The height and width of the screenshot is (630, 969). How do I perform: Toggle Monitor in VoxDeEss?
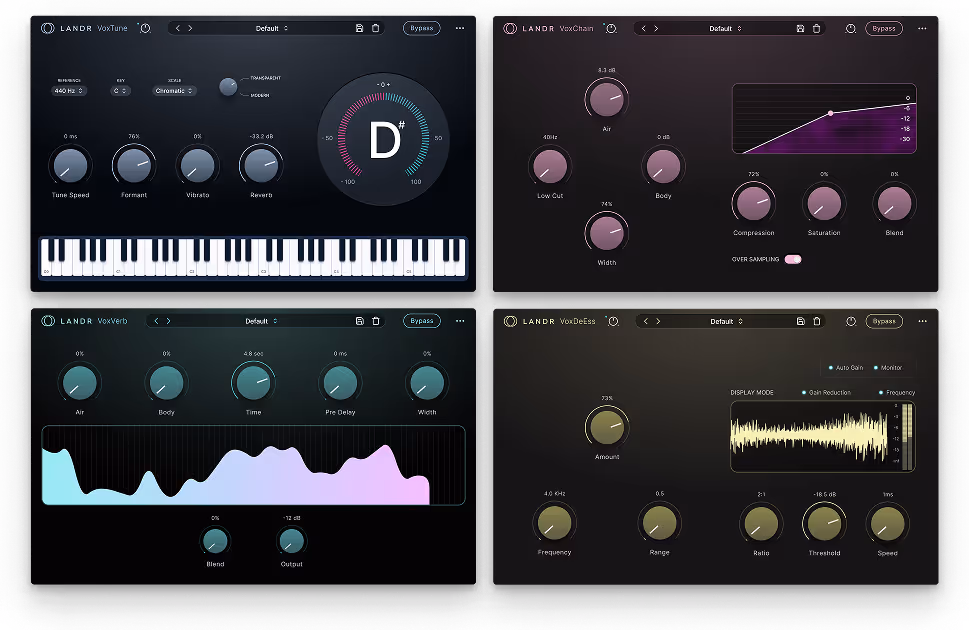tap(887, 368)
